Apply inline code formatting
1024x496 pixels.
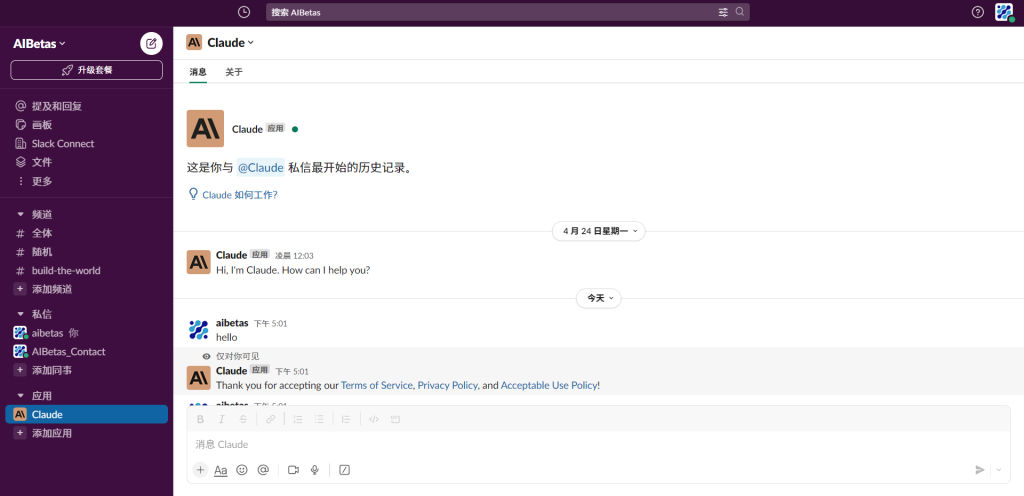pos(374,419)
